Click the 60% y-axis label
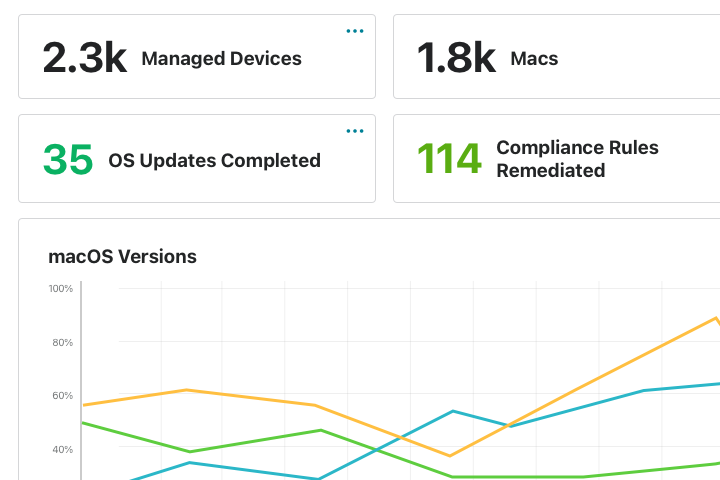 [x=60, y=396]
